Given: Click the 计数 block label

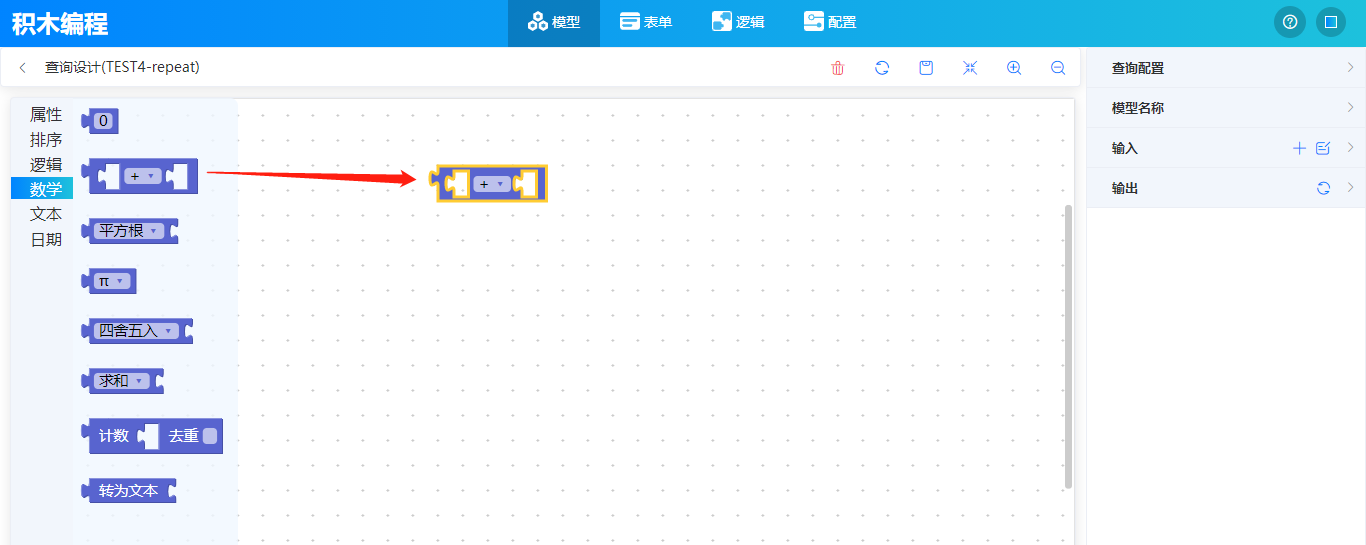Looking at the screenshot, I should [114, 436].
